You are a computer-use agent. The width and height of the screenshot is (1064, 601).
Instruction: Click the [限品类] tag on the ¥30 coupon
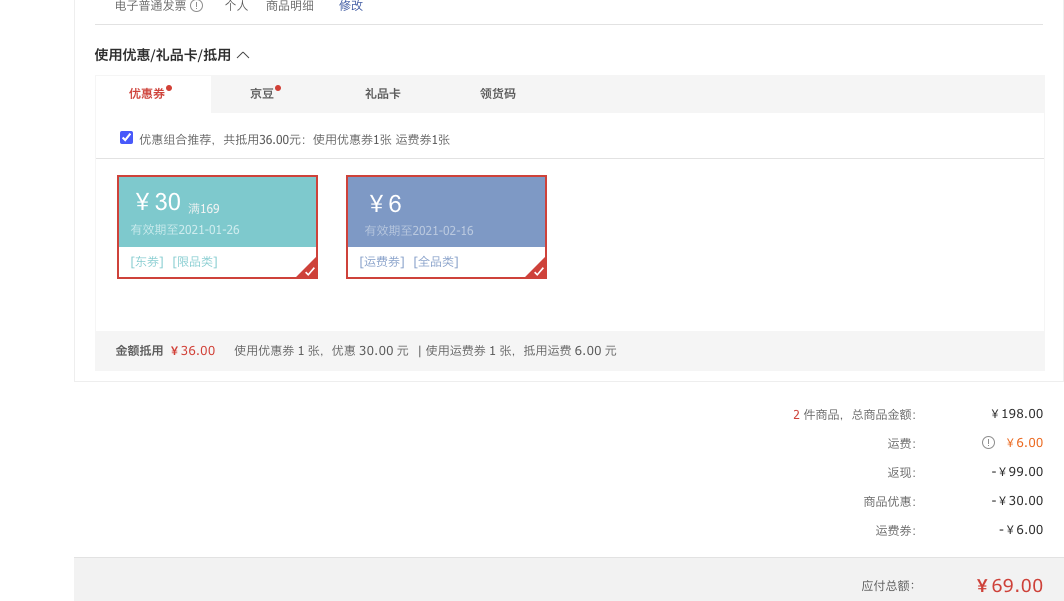[x=195, y=262]
